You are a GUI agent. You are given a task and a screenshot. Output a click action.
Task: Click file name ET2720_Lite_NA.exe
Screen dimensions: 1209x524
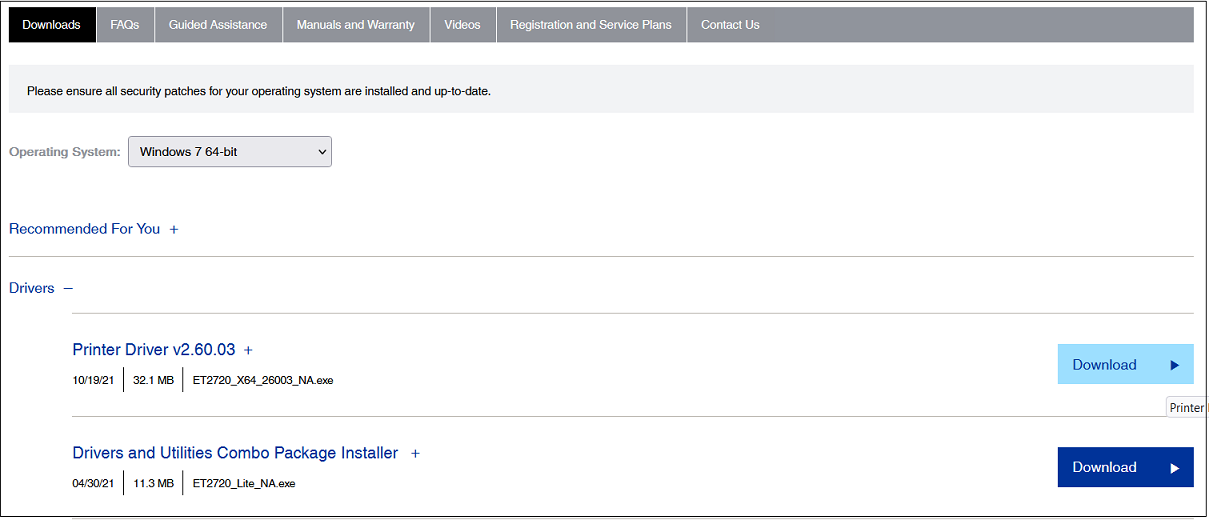coord(244,484)
